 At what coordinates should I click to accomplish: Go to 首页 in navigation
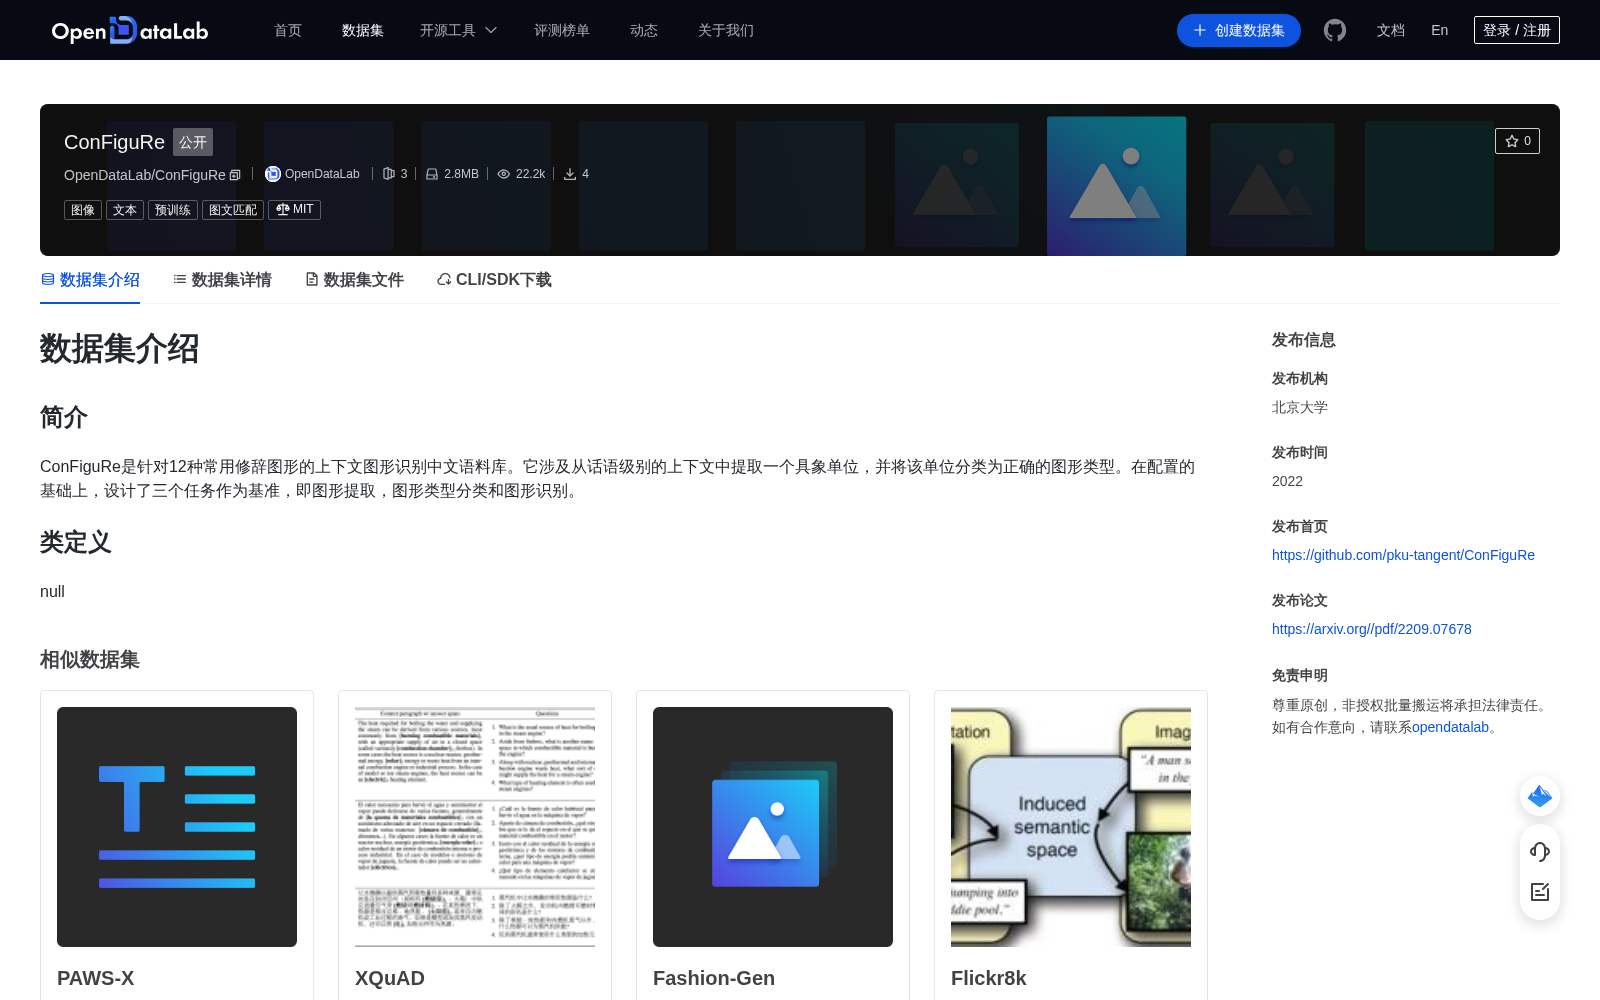point(288,30)
